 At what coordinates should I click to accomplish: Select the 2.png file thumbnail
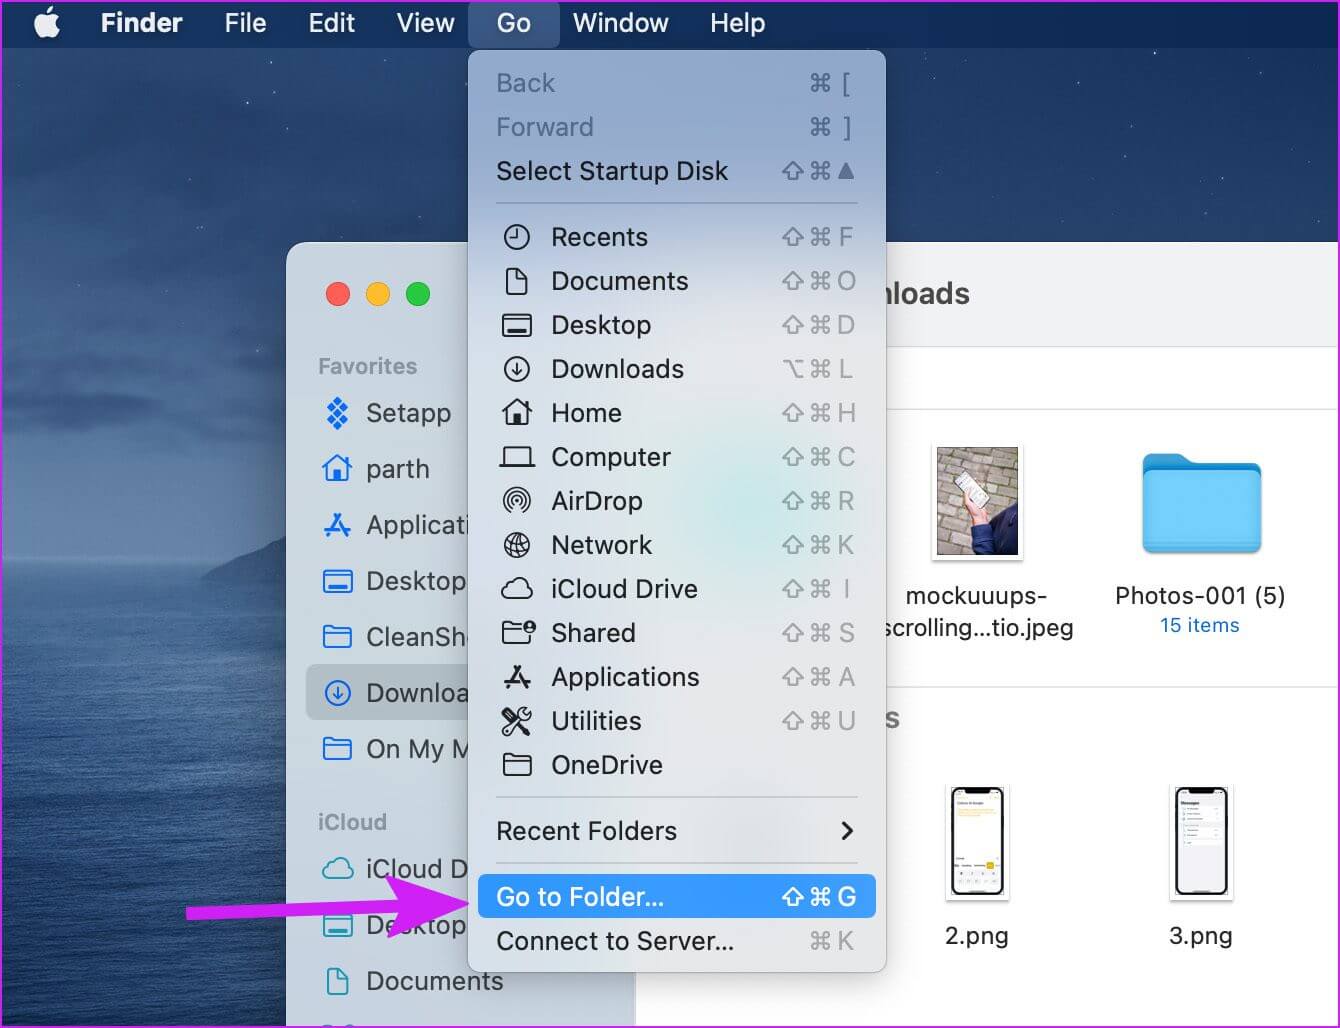coord(977,841)
